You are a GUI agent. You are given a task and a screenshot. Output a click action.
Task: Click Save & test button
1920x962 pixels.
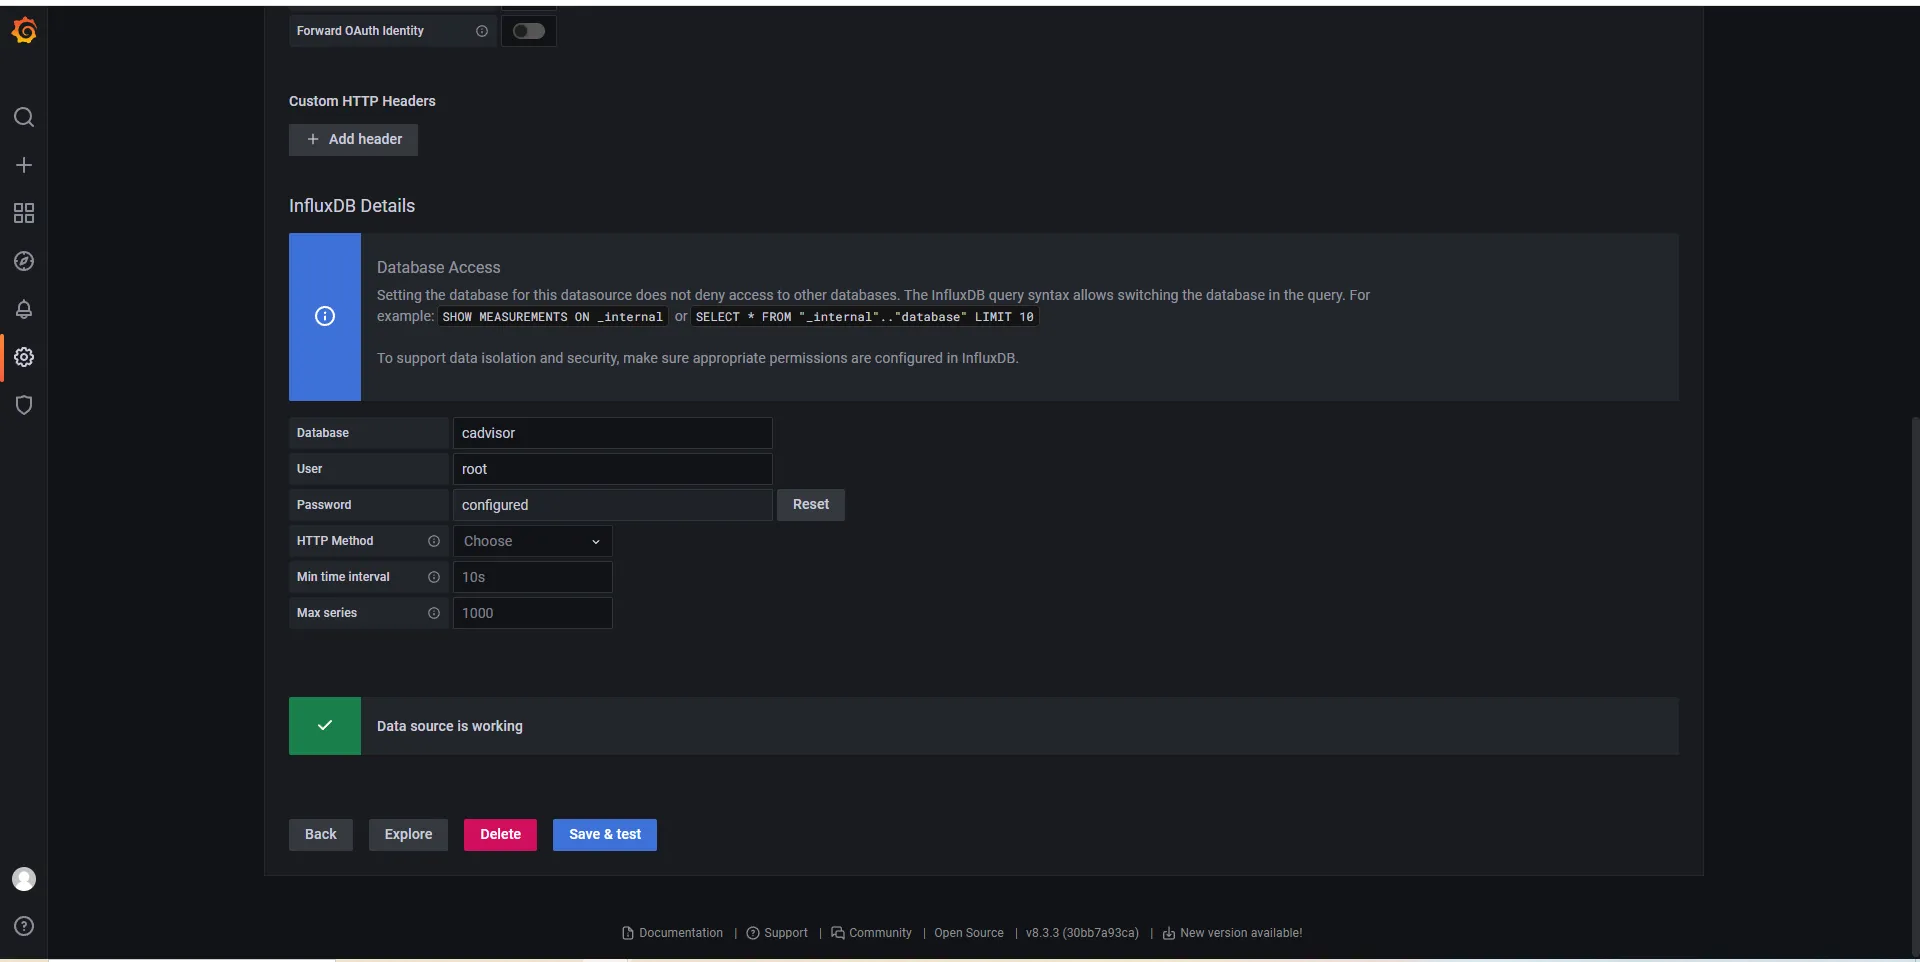click(x=605, y=835)
